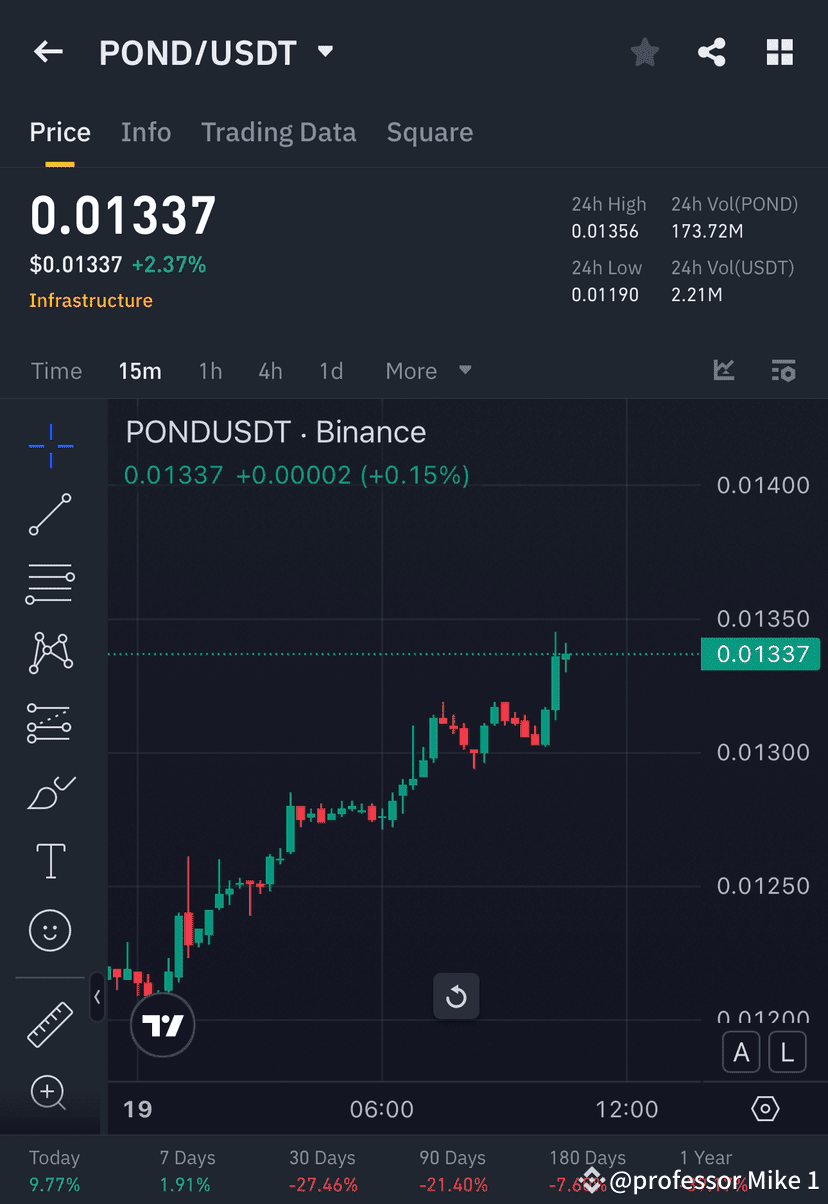This screenshot has height=1204, width=828.
Task: Collapse the drawing toolbar with the chevron
Action: point(97,997)
